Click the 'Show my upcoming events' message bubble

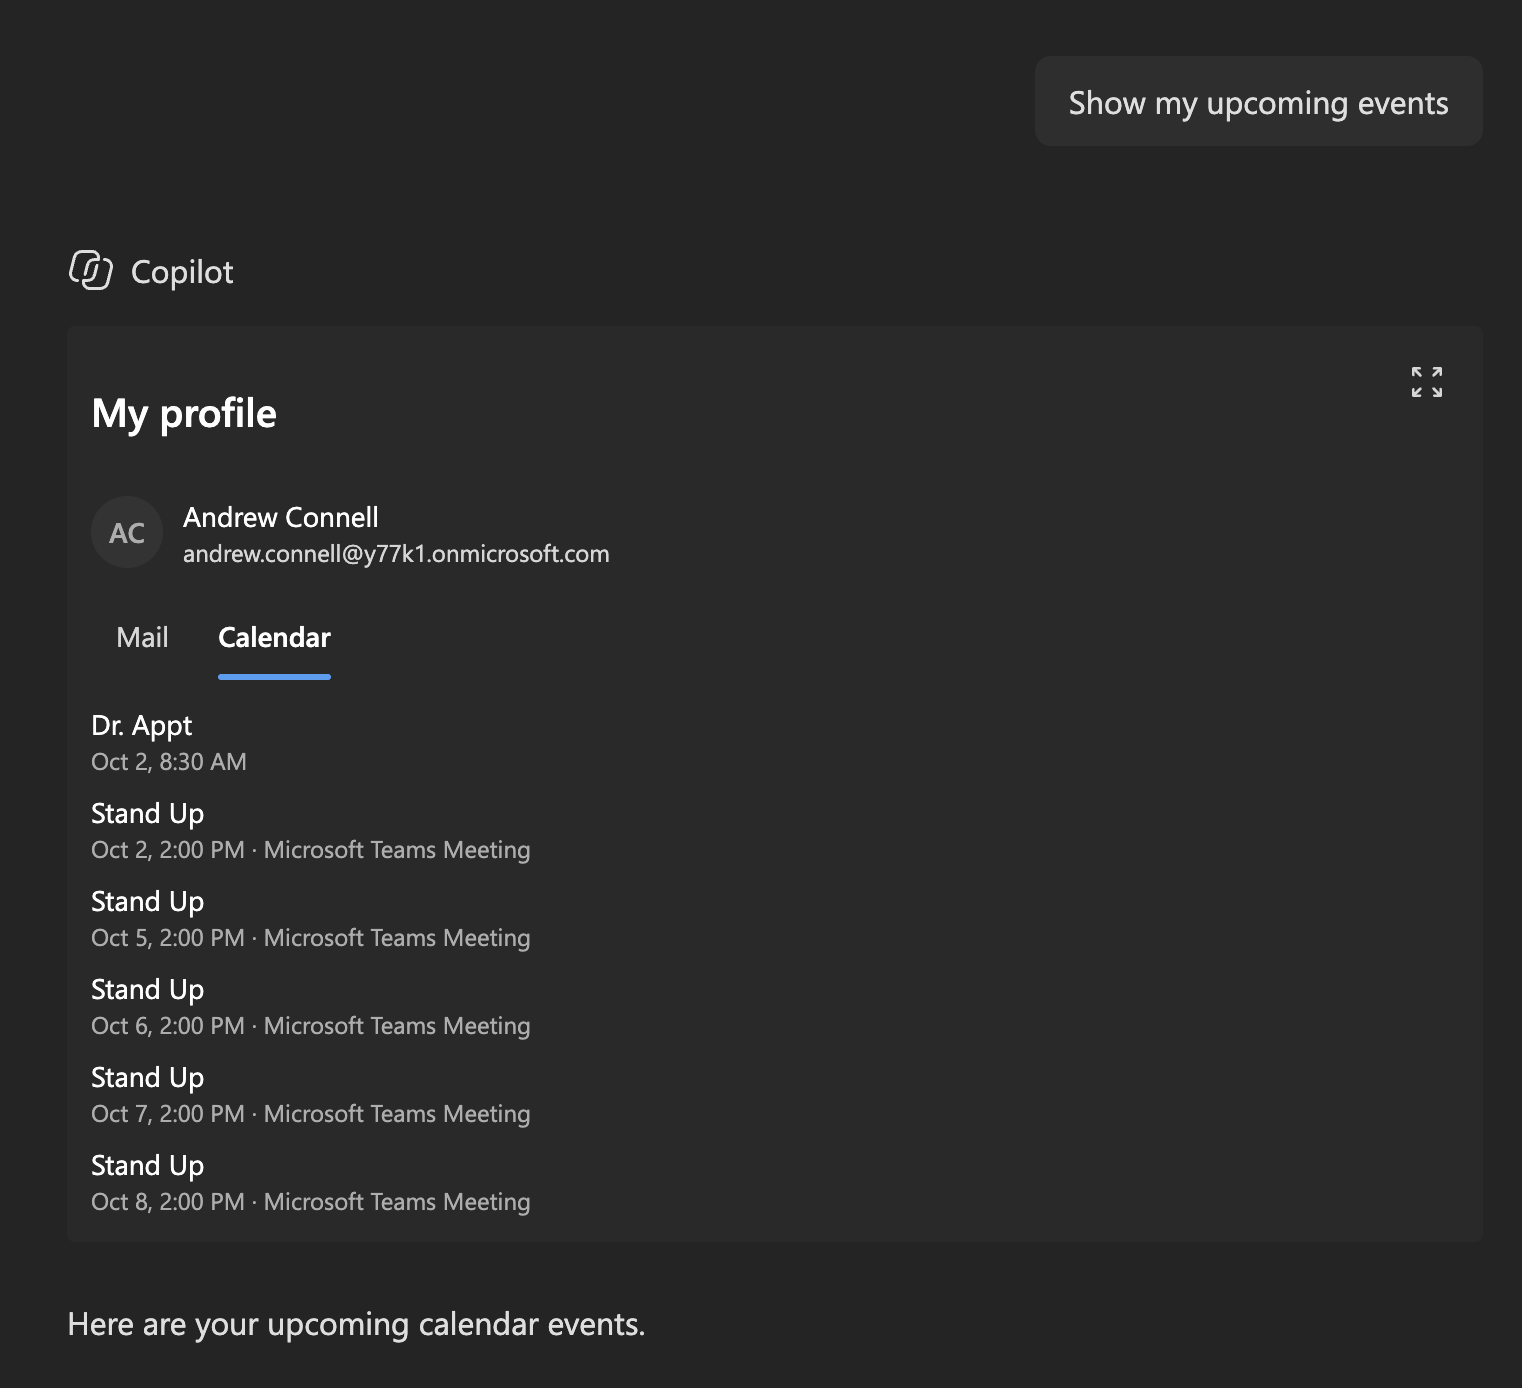(x=1258, y=102)
